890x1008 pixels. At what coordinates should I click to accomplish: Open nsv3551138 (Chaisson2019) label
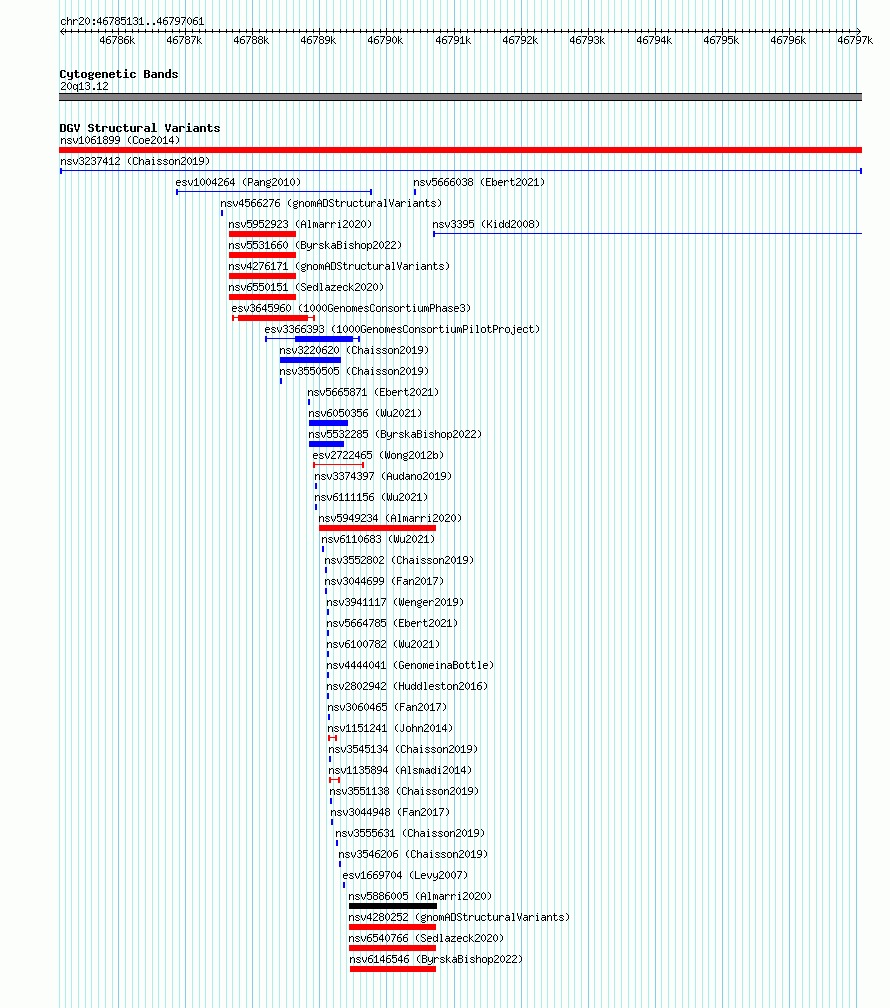[404, 791]
